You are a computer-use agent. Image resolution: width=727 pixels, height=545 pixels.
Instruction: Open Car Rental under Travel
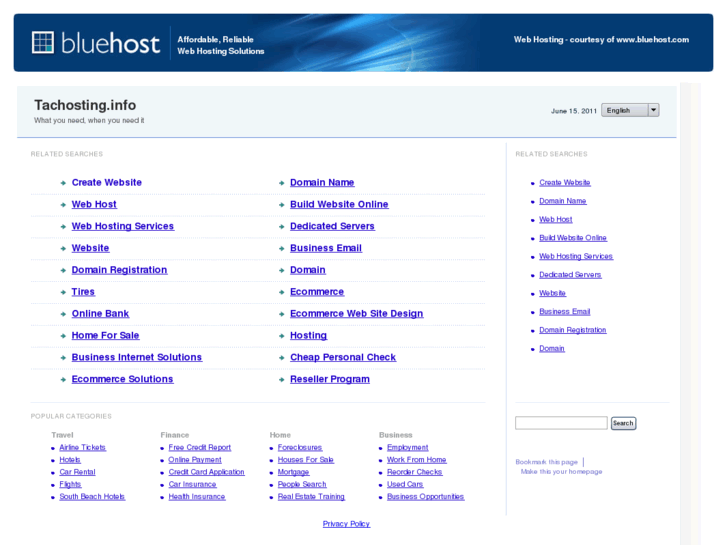tap(77, 472)
